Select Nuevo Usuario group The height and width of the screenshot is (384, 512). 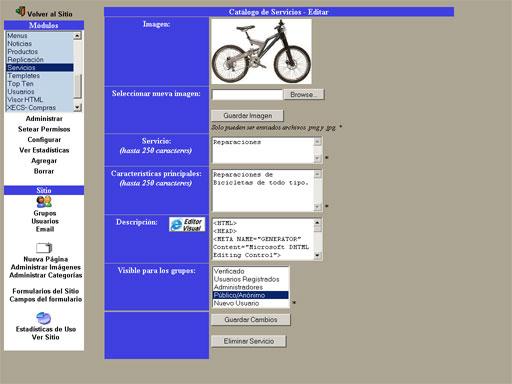[x=251, y=303]
